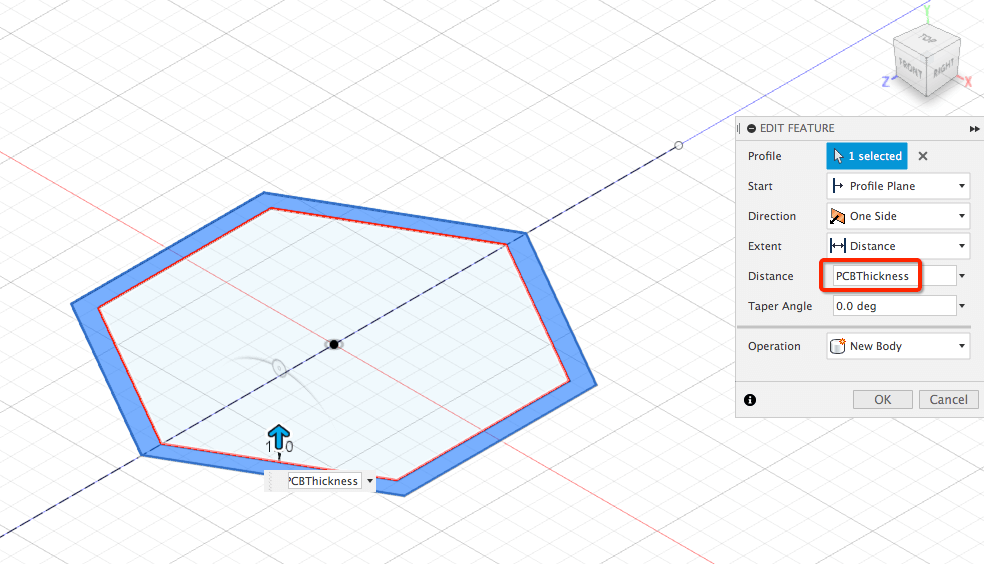Activate the Profile '1 selected' selector

click(x=866, y=156)
